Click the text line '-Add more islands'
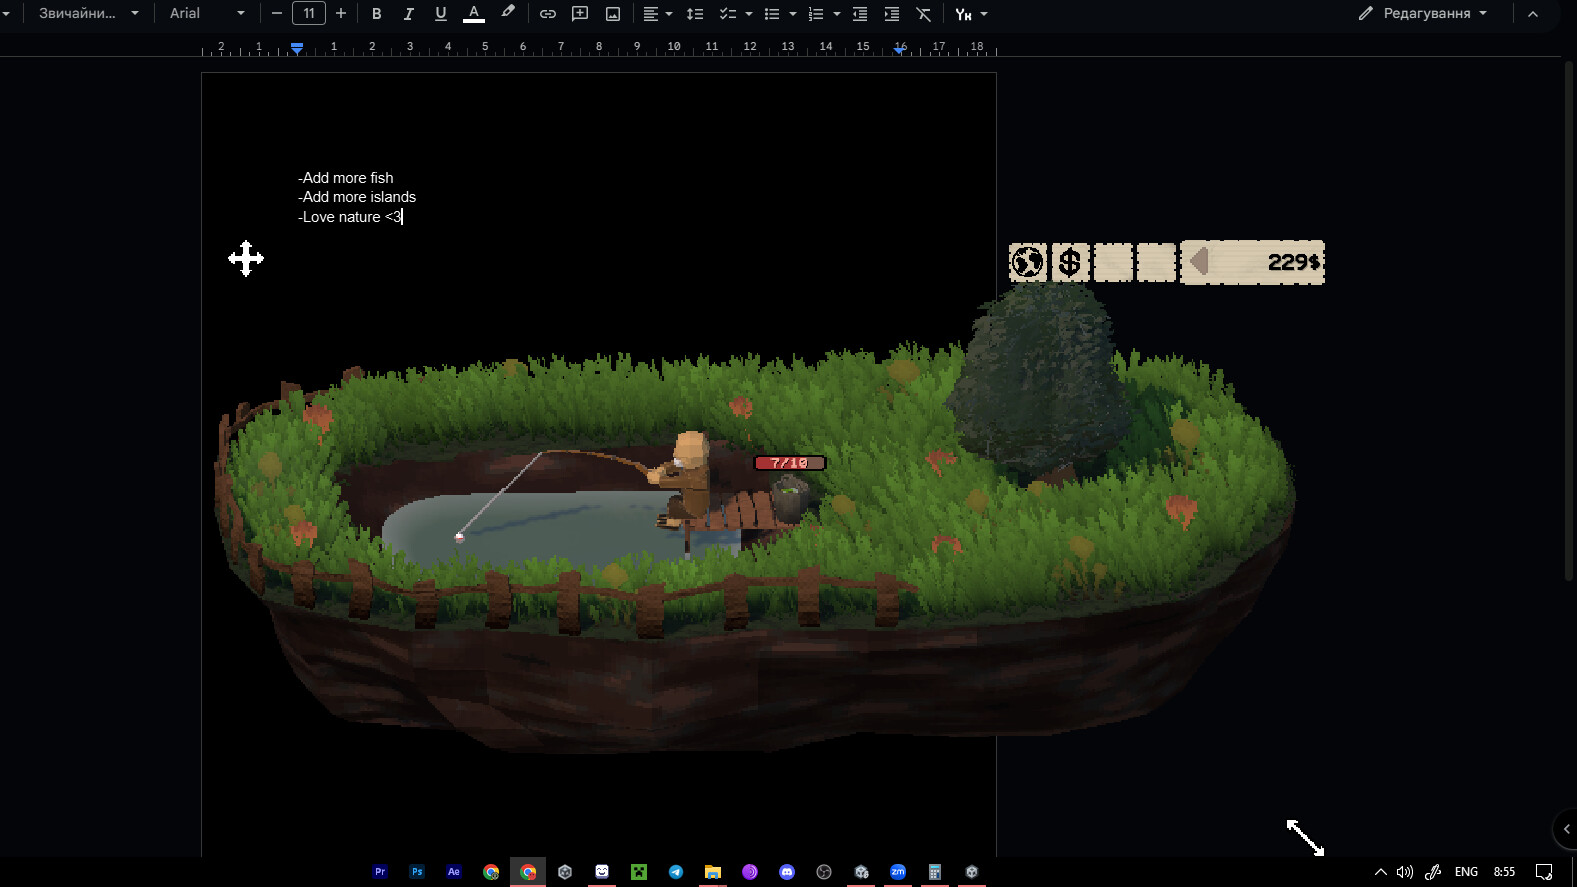 (357, 197)
